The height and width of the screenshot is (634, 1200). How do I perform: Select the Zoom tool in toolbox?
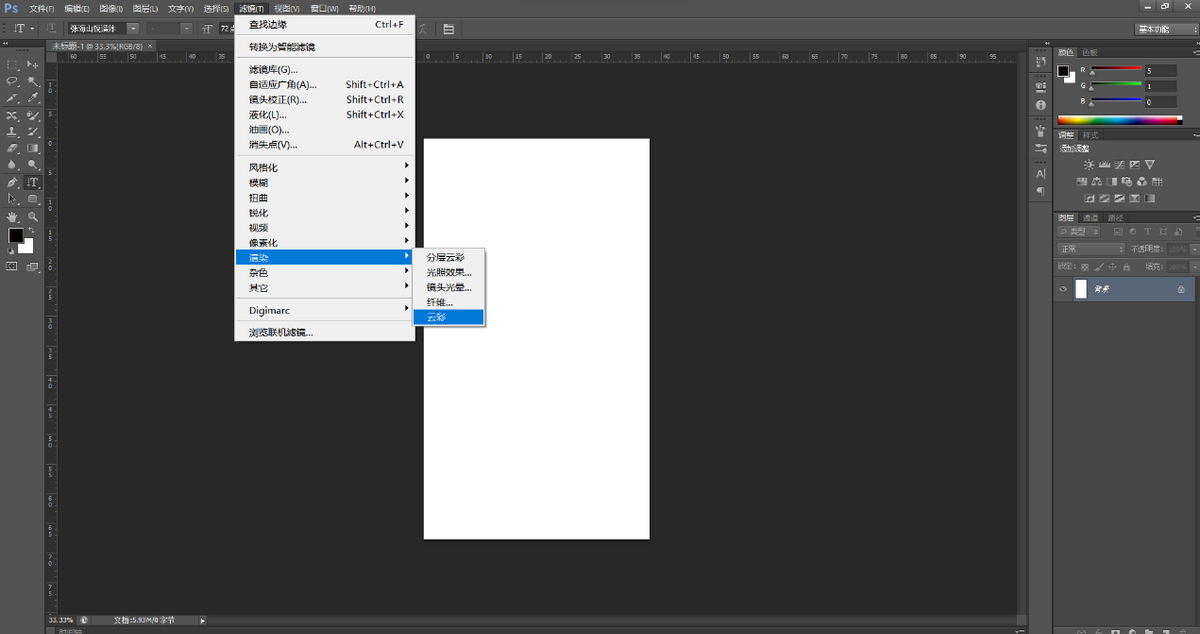tap(33, 216)
